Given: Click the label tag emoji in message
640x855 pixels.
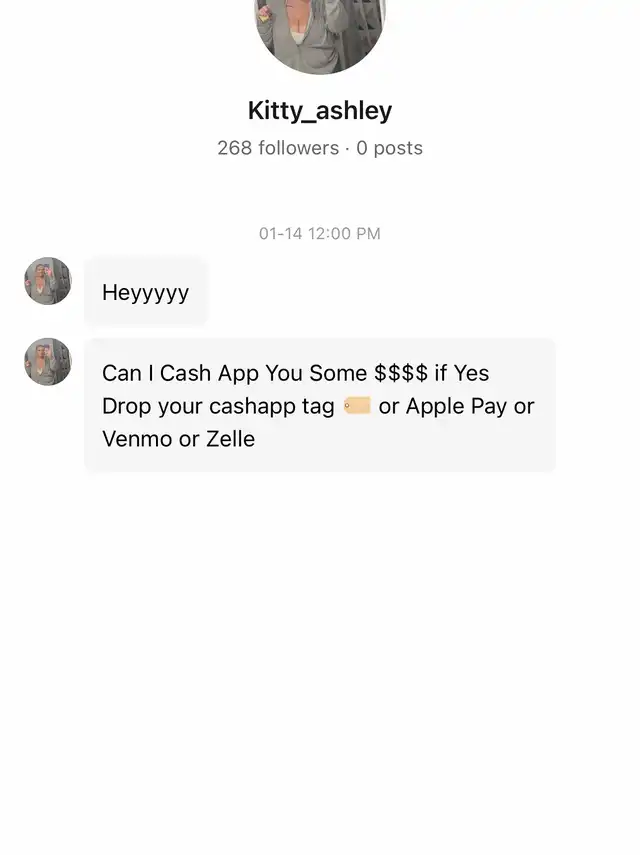Looking at the screenshot, I should [357, 406].
